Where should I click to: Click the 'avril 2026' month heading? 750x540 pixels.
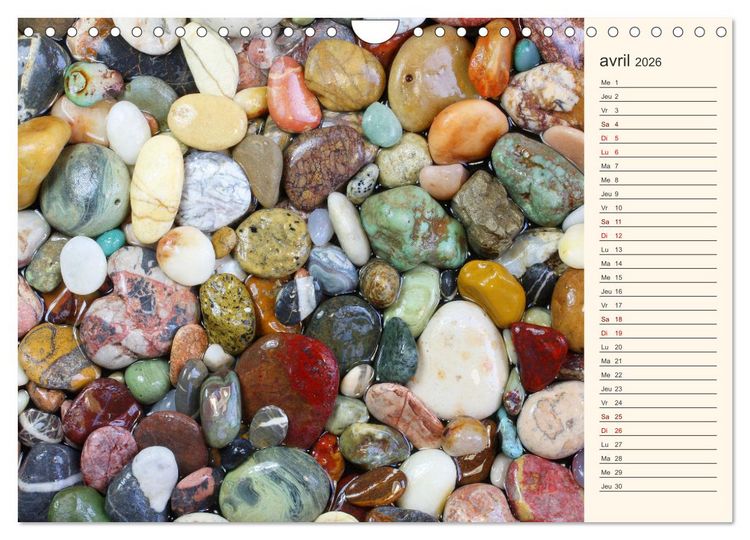[630, 61]
